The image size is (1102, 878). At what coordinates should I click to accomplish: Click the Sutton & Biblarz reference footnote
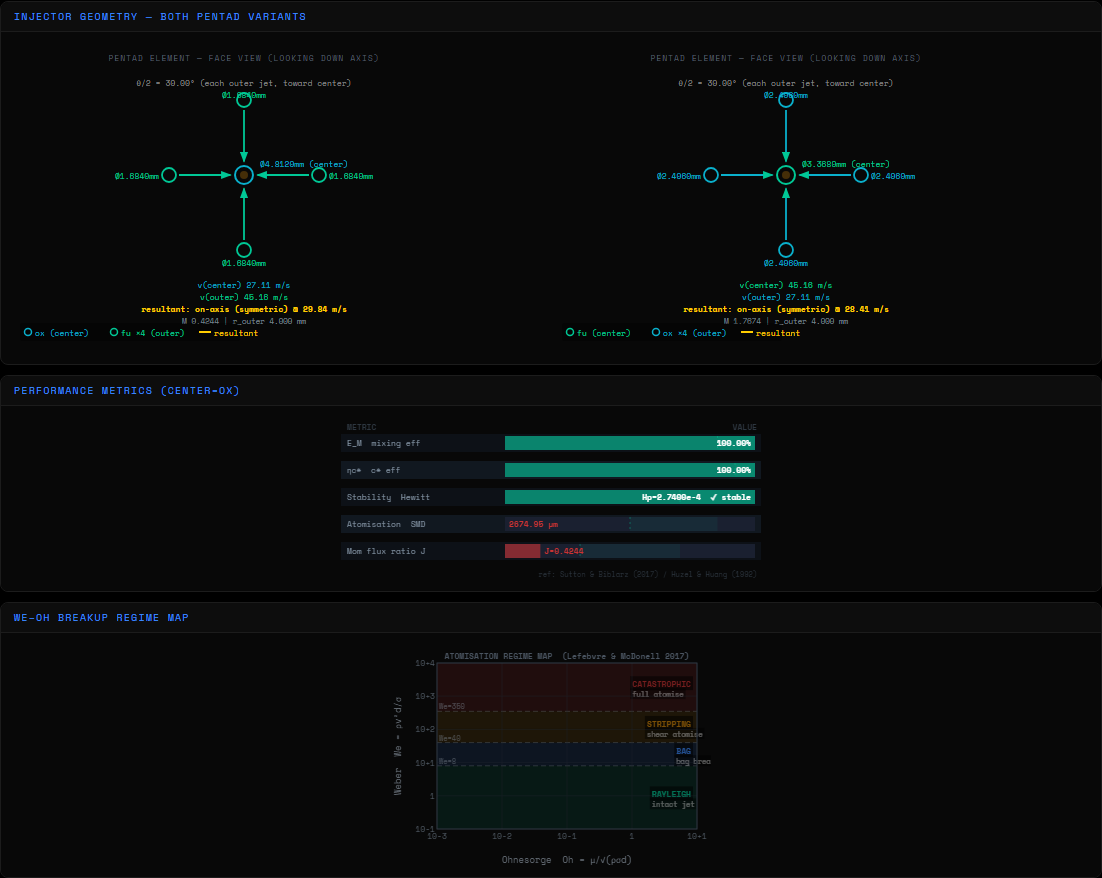point(647,574)
